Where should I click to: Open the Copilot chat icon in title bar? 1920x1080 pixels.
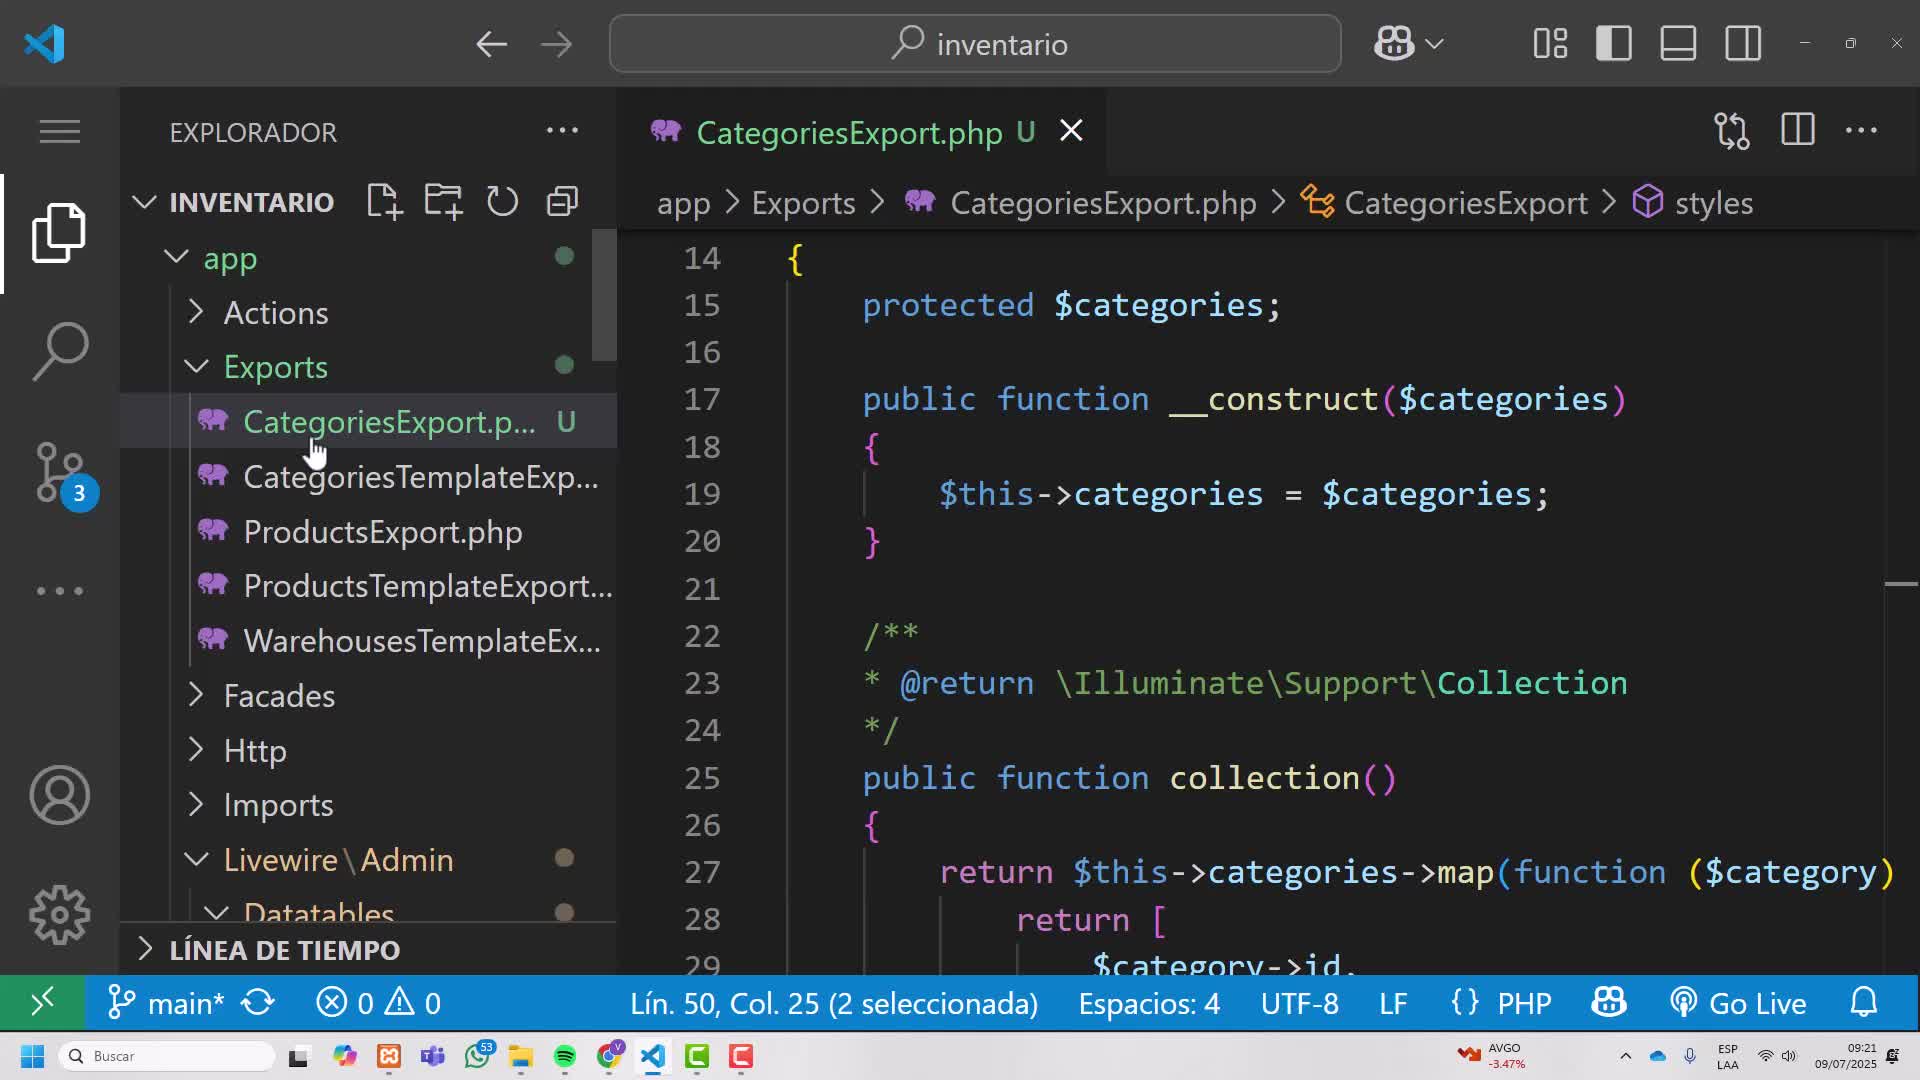pos(1393,44)
